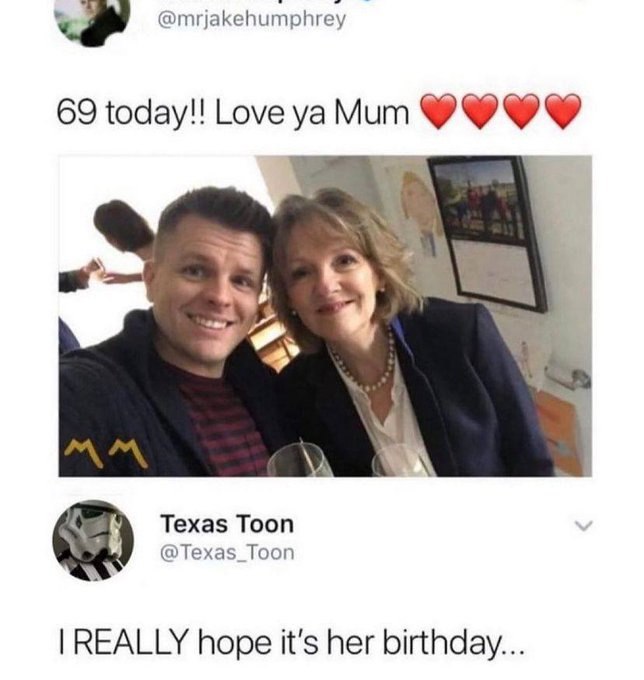Click the word "birthday..." in the reply
The height and width of the screenshot is (680, 644).
click(x=454, y=644)
